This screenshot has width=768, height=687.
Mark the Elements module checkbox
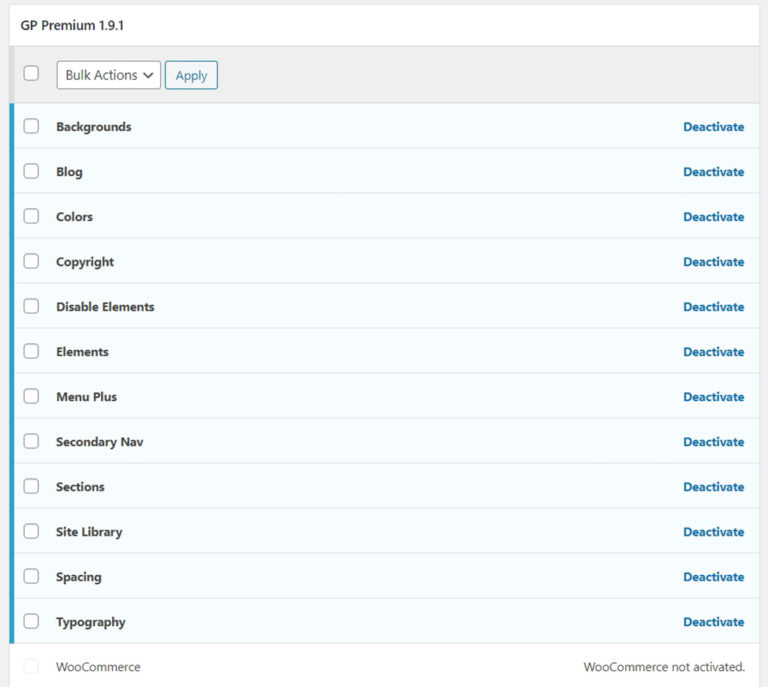(x=31, y=352)
